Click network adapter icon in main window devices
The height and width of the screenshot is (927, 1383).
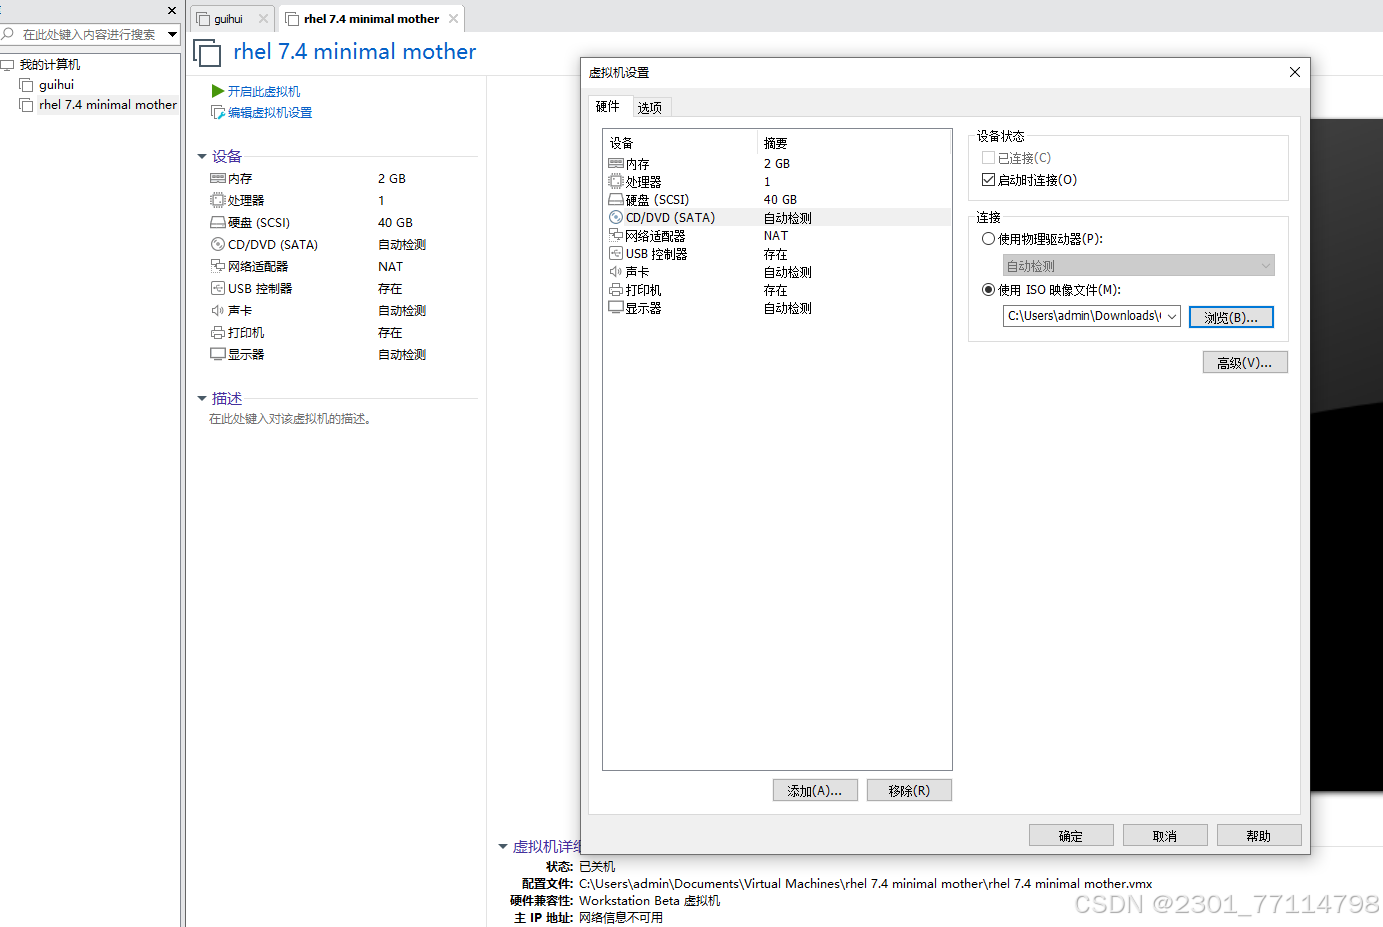218,266
